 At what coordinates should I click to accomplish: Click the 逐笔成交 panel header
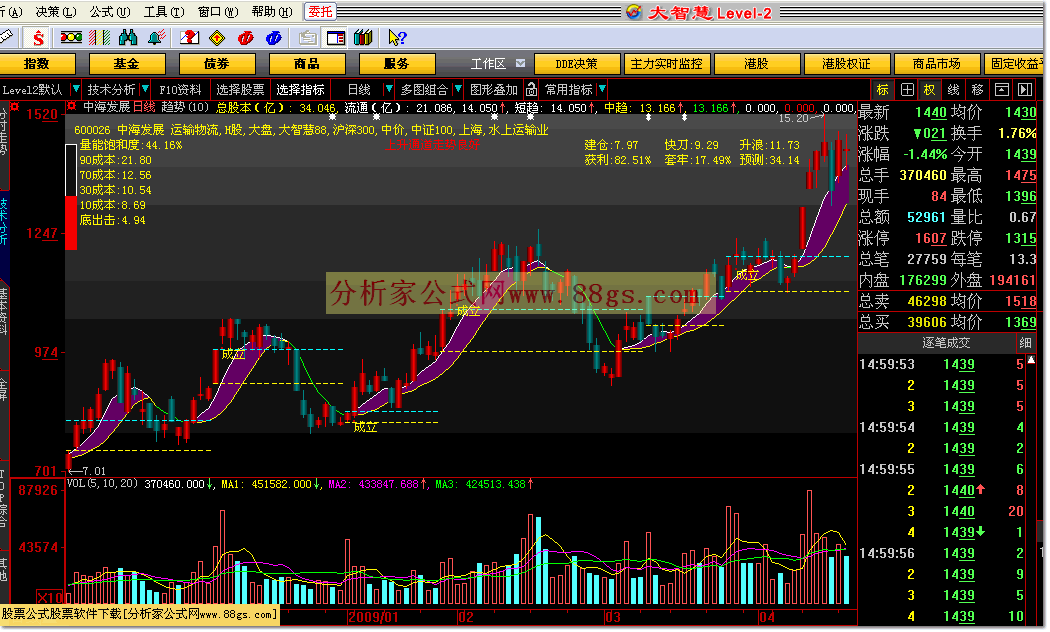[x=946, y=343]
